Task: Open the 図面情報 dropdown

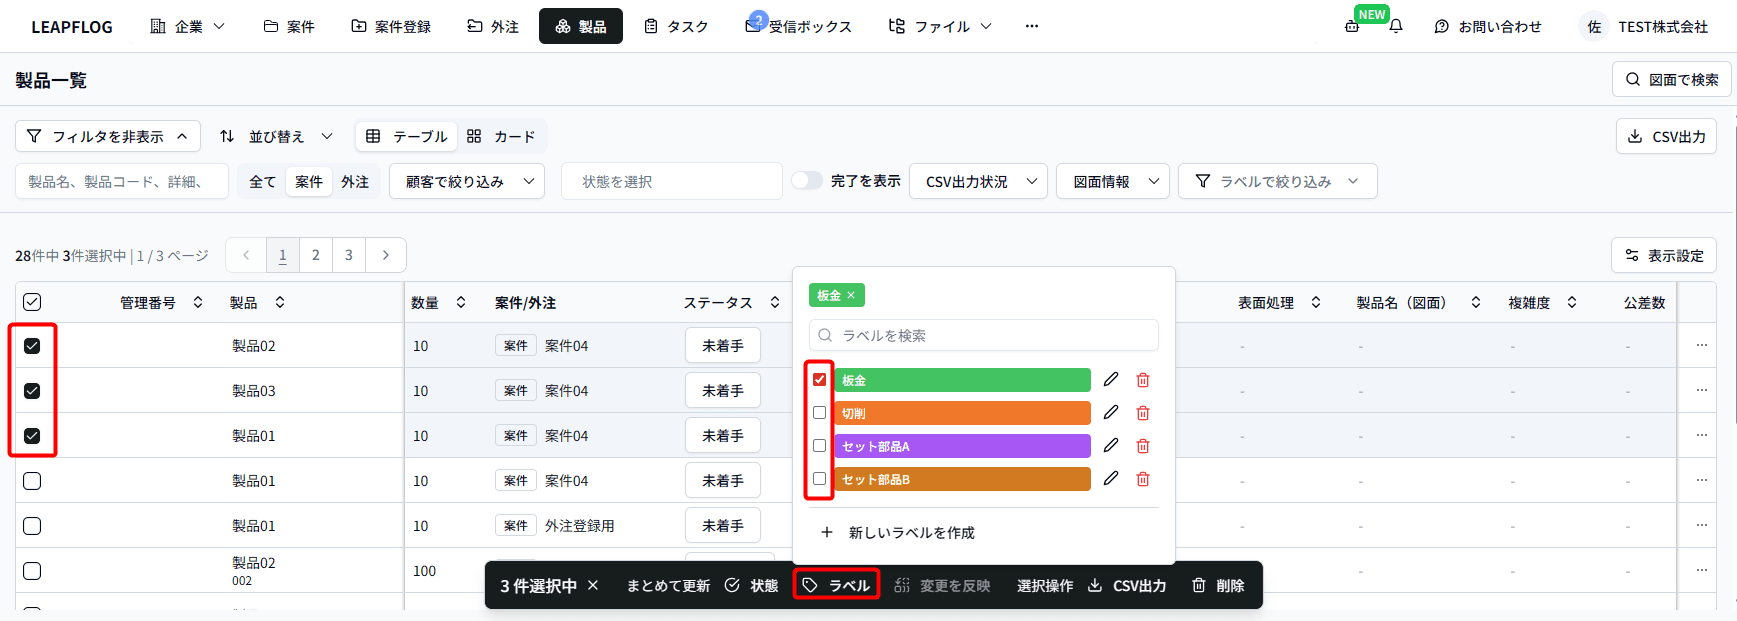Action: 1113,181
